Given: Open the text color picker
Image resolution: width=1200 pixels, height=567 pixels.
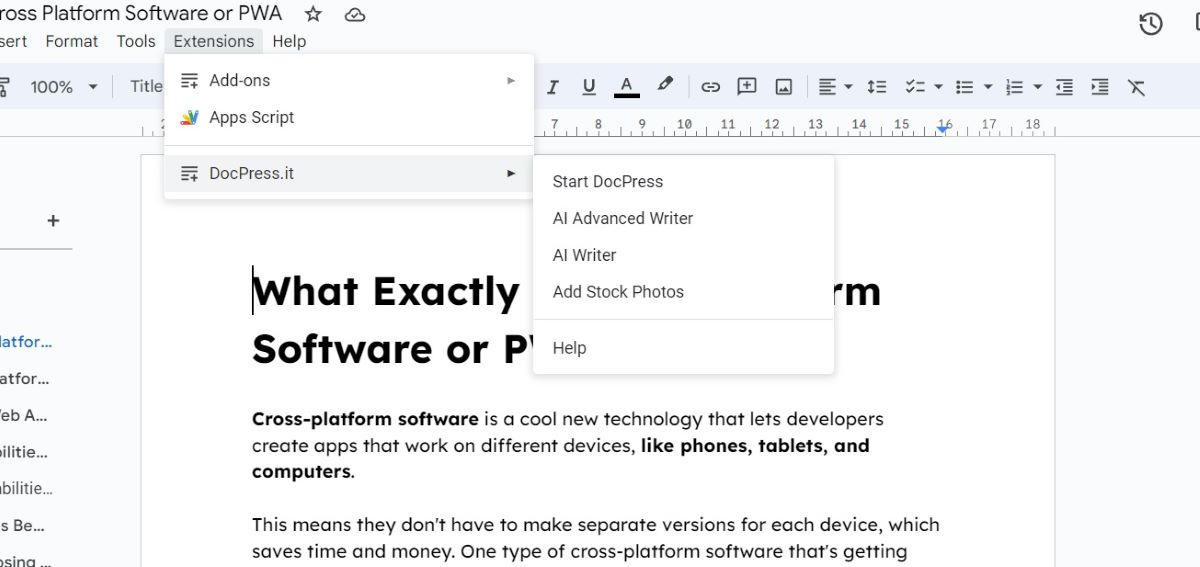Looking at the screenshot, I should point(626,87).
